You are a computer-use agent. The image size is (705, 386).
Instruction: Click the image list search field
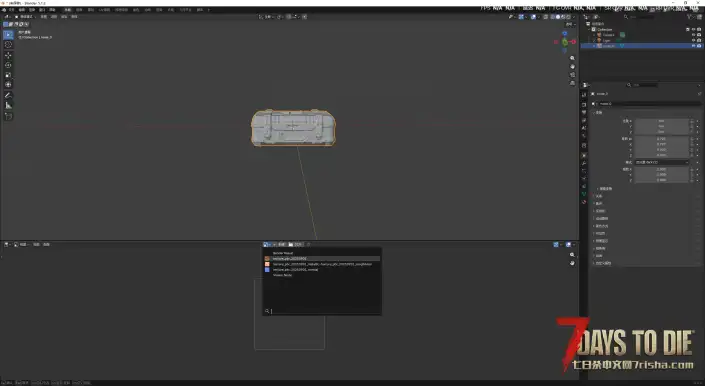pyautogui.click(x=322, y=311)
